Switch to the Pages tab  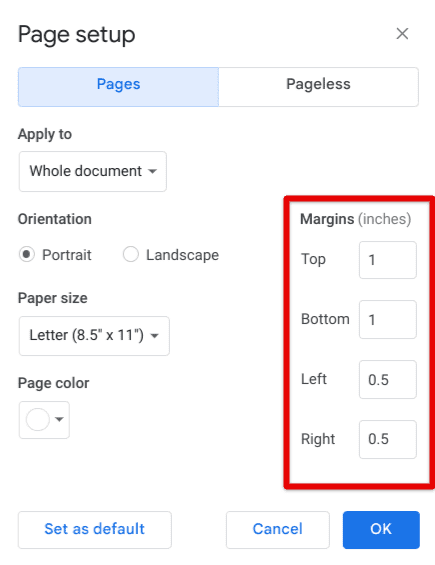(x=119, y=87)
